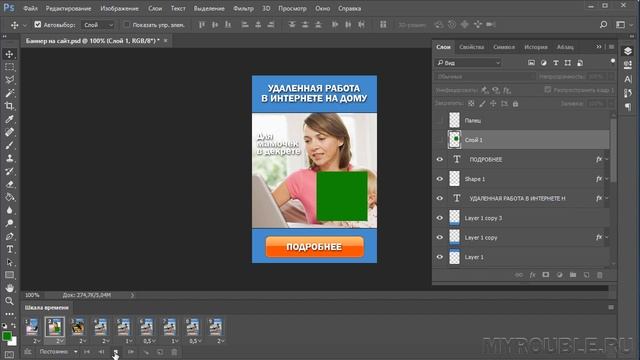The image size is (640, 360).
Task: Select the Eraser tool
Action: tap(9, 184)
